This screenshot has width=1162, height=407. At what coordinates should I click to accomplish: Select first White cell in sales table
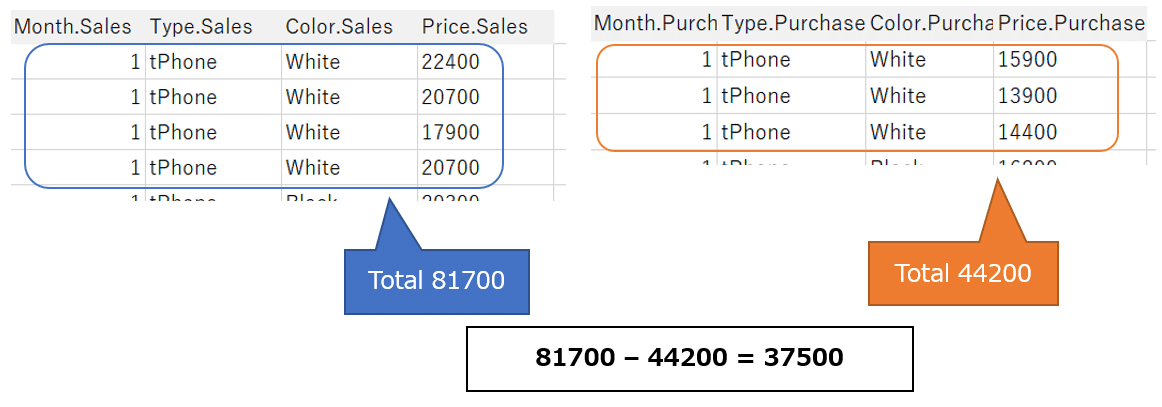(349, 62)
